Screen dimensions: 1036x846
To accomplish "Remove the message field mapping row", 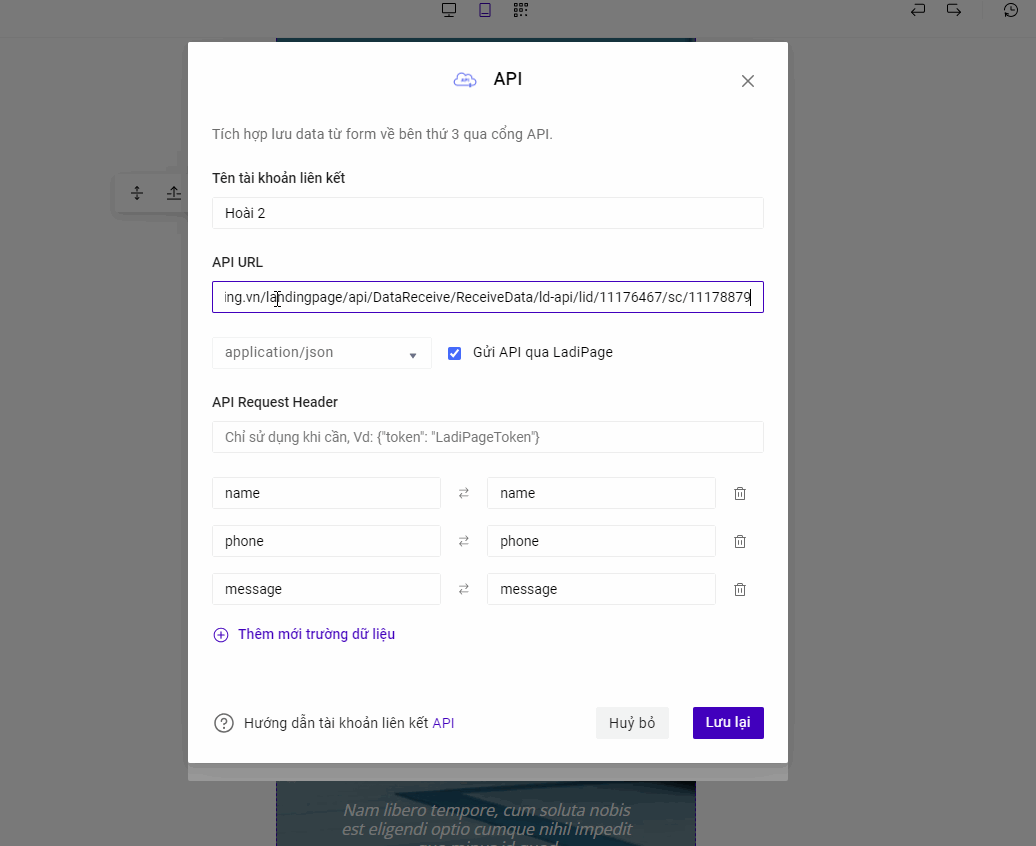I will 740,589.
